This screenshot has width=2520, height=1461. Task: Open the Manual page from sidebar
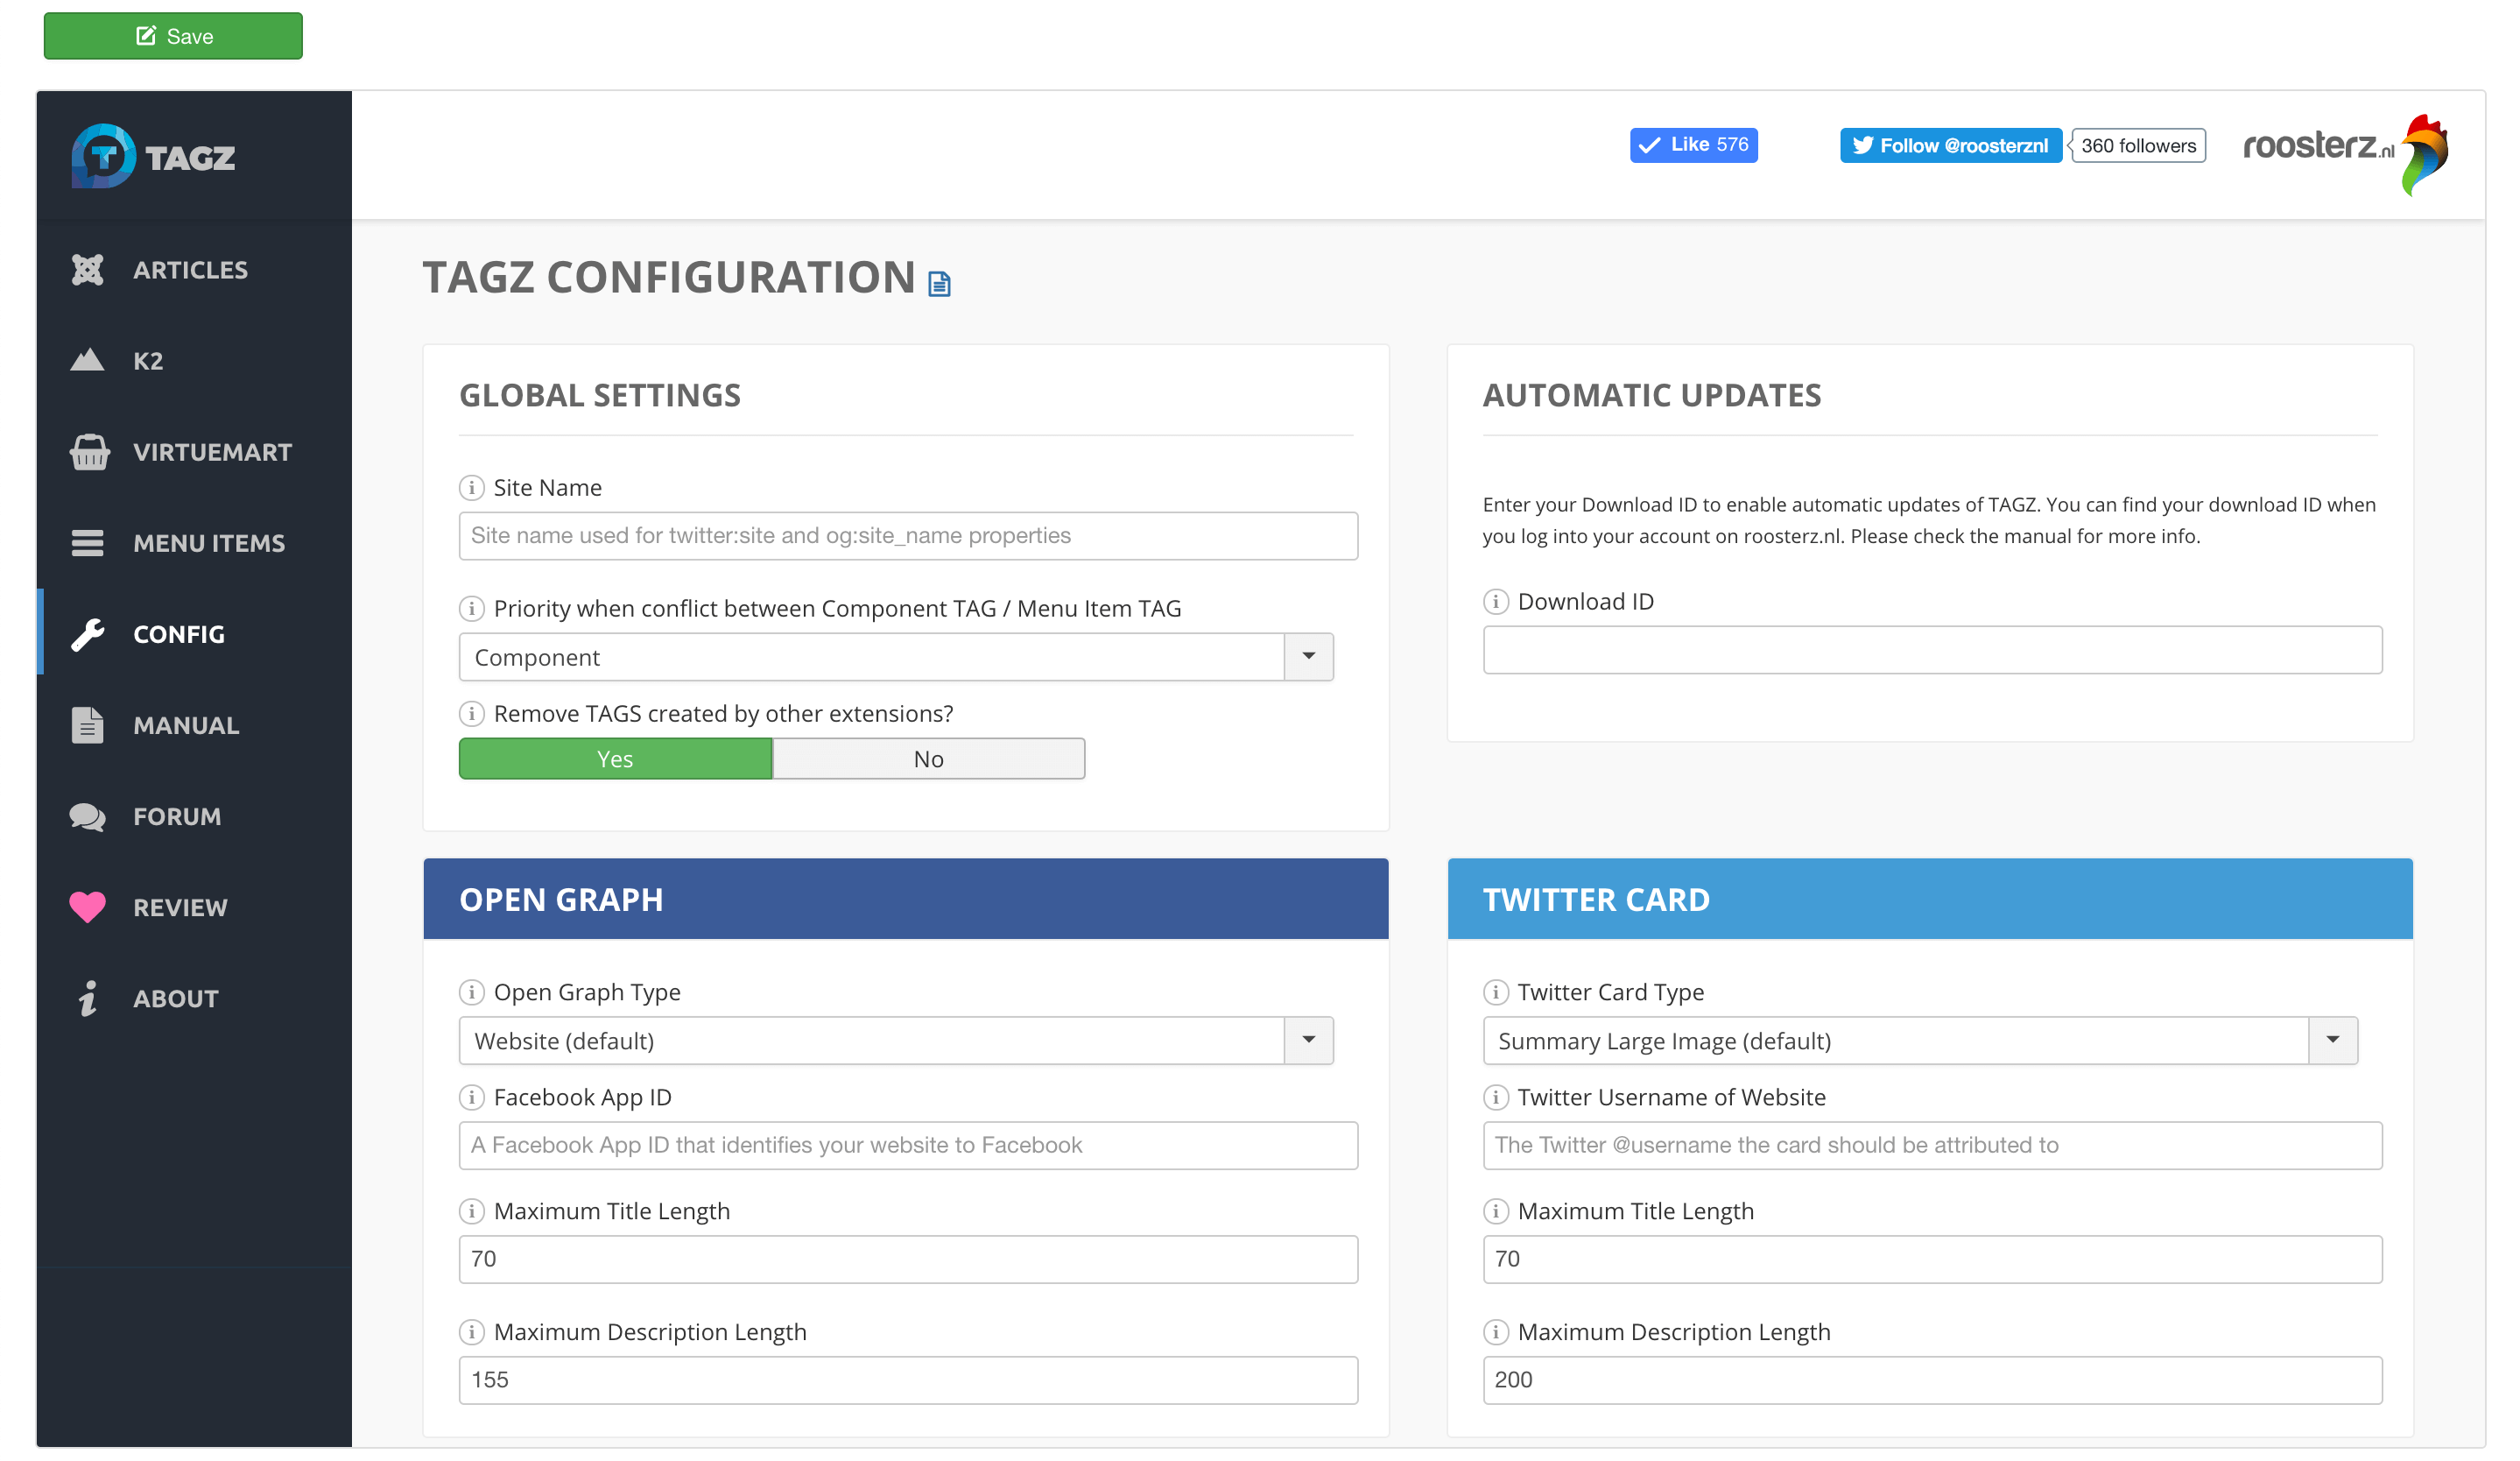coord(186,725)
